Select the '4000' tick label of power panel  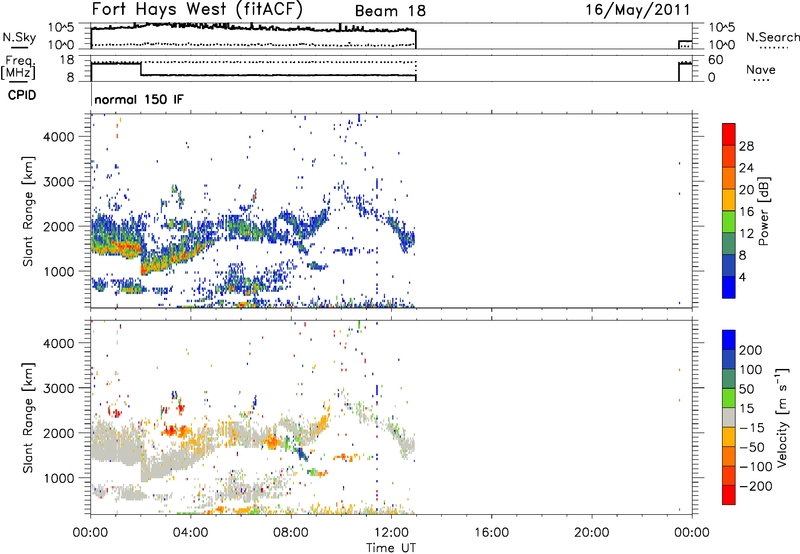[58, 137]
